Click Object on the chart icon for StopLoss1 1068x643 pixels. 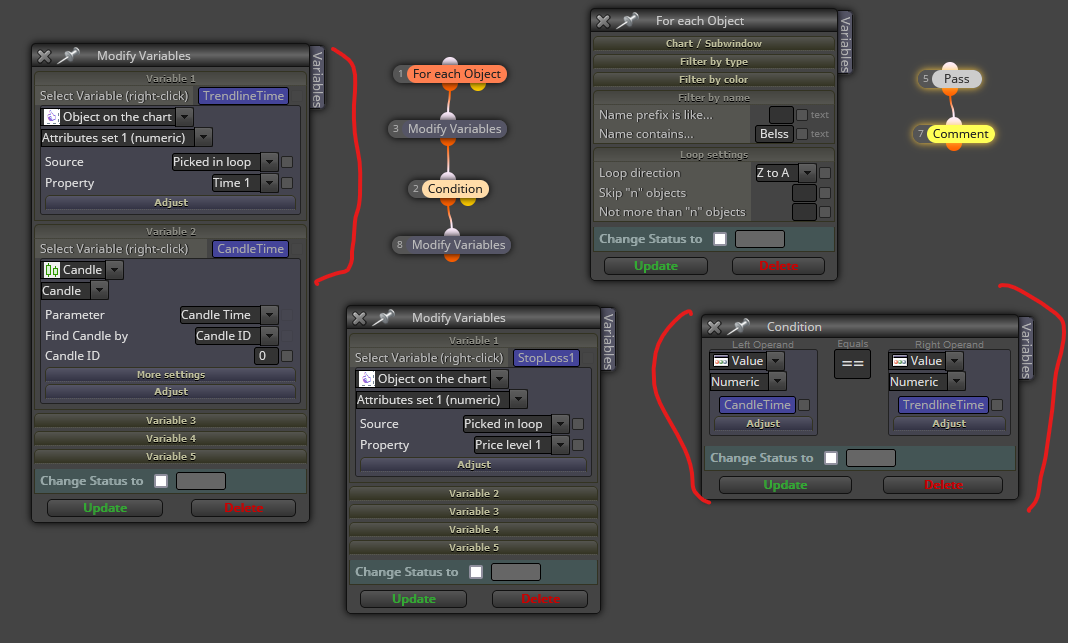pyautogui.click(x=367, y=379)
